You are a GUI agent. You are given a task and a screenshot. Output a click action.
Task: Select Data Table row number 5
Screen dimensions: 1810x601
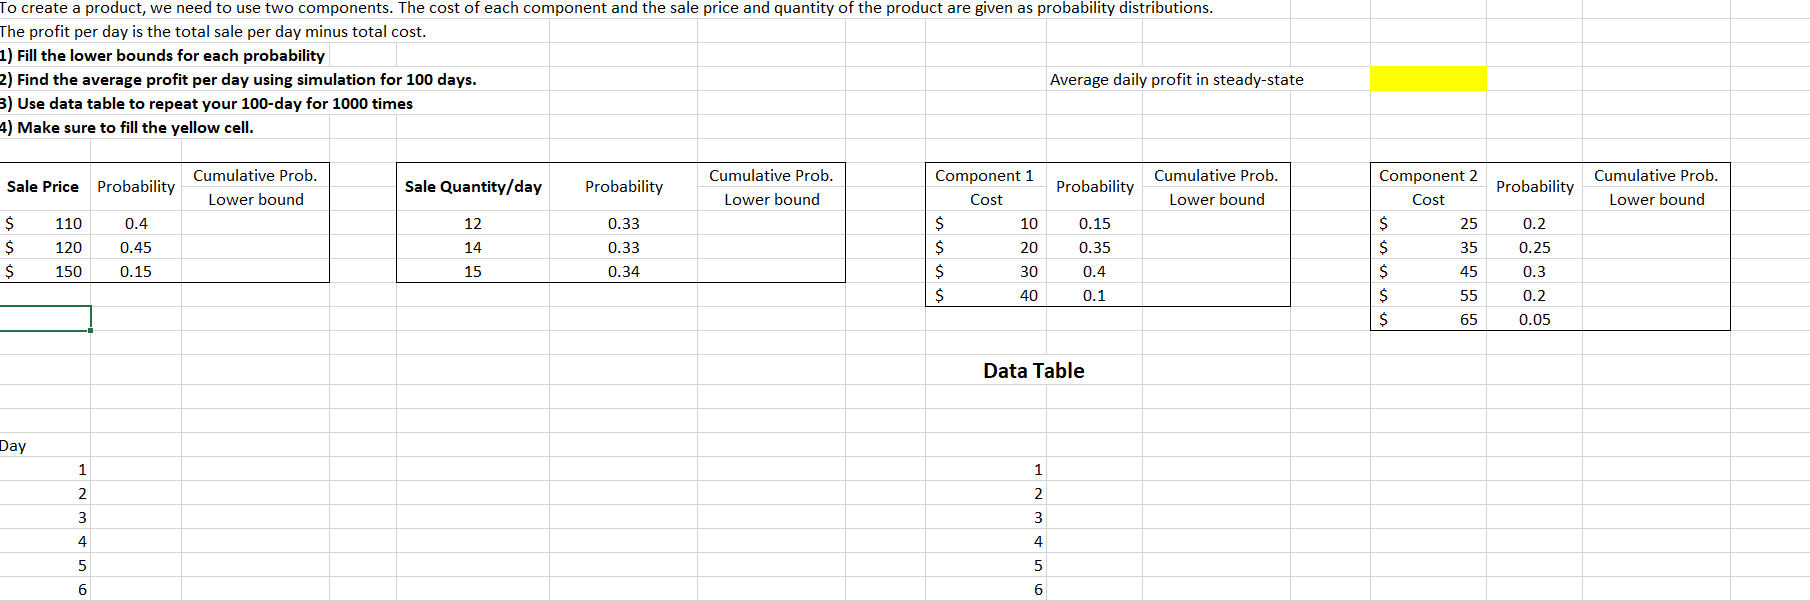(x=1038, y=566)
